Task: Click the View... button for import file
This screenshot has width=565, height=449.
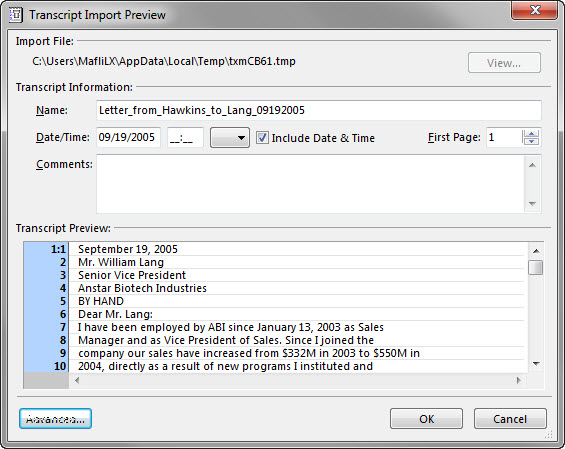Action: (504, 63)
